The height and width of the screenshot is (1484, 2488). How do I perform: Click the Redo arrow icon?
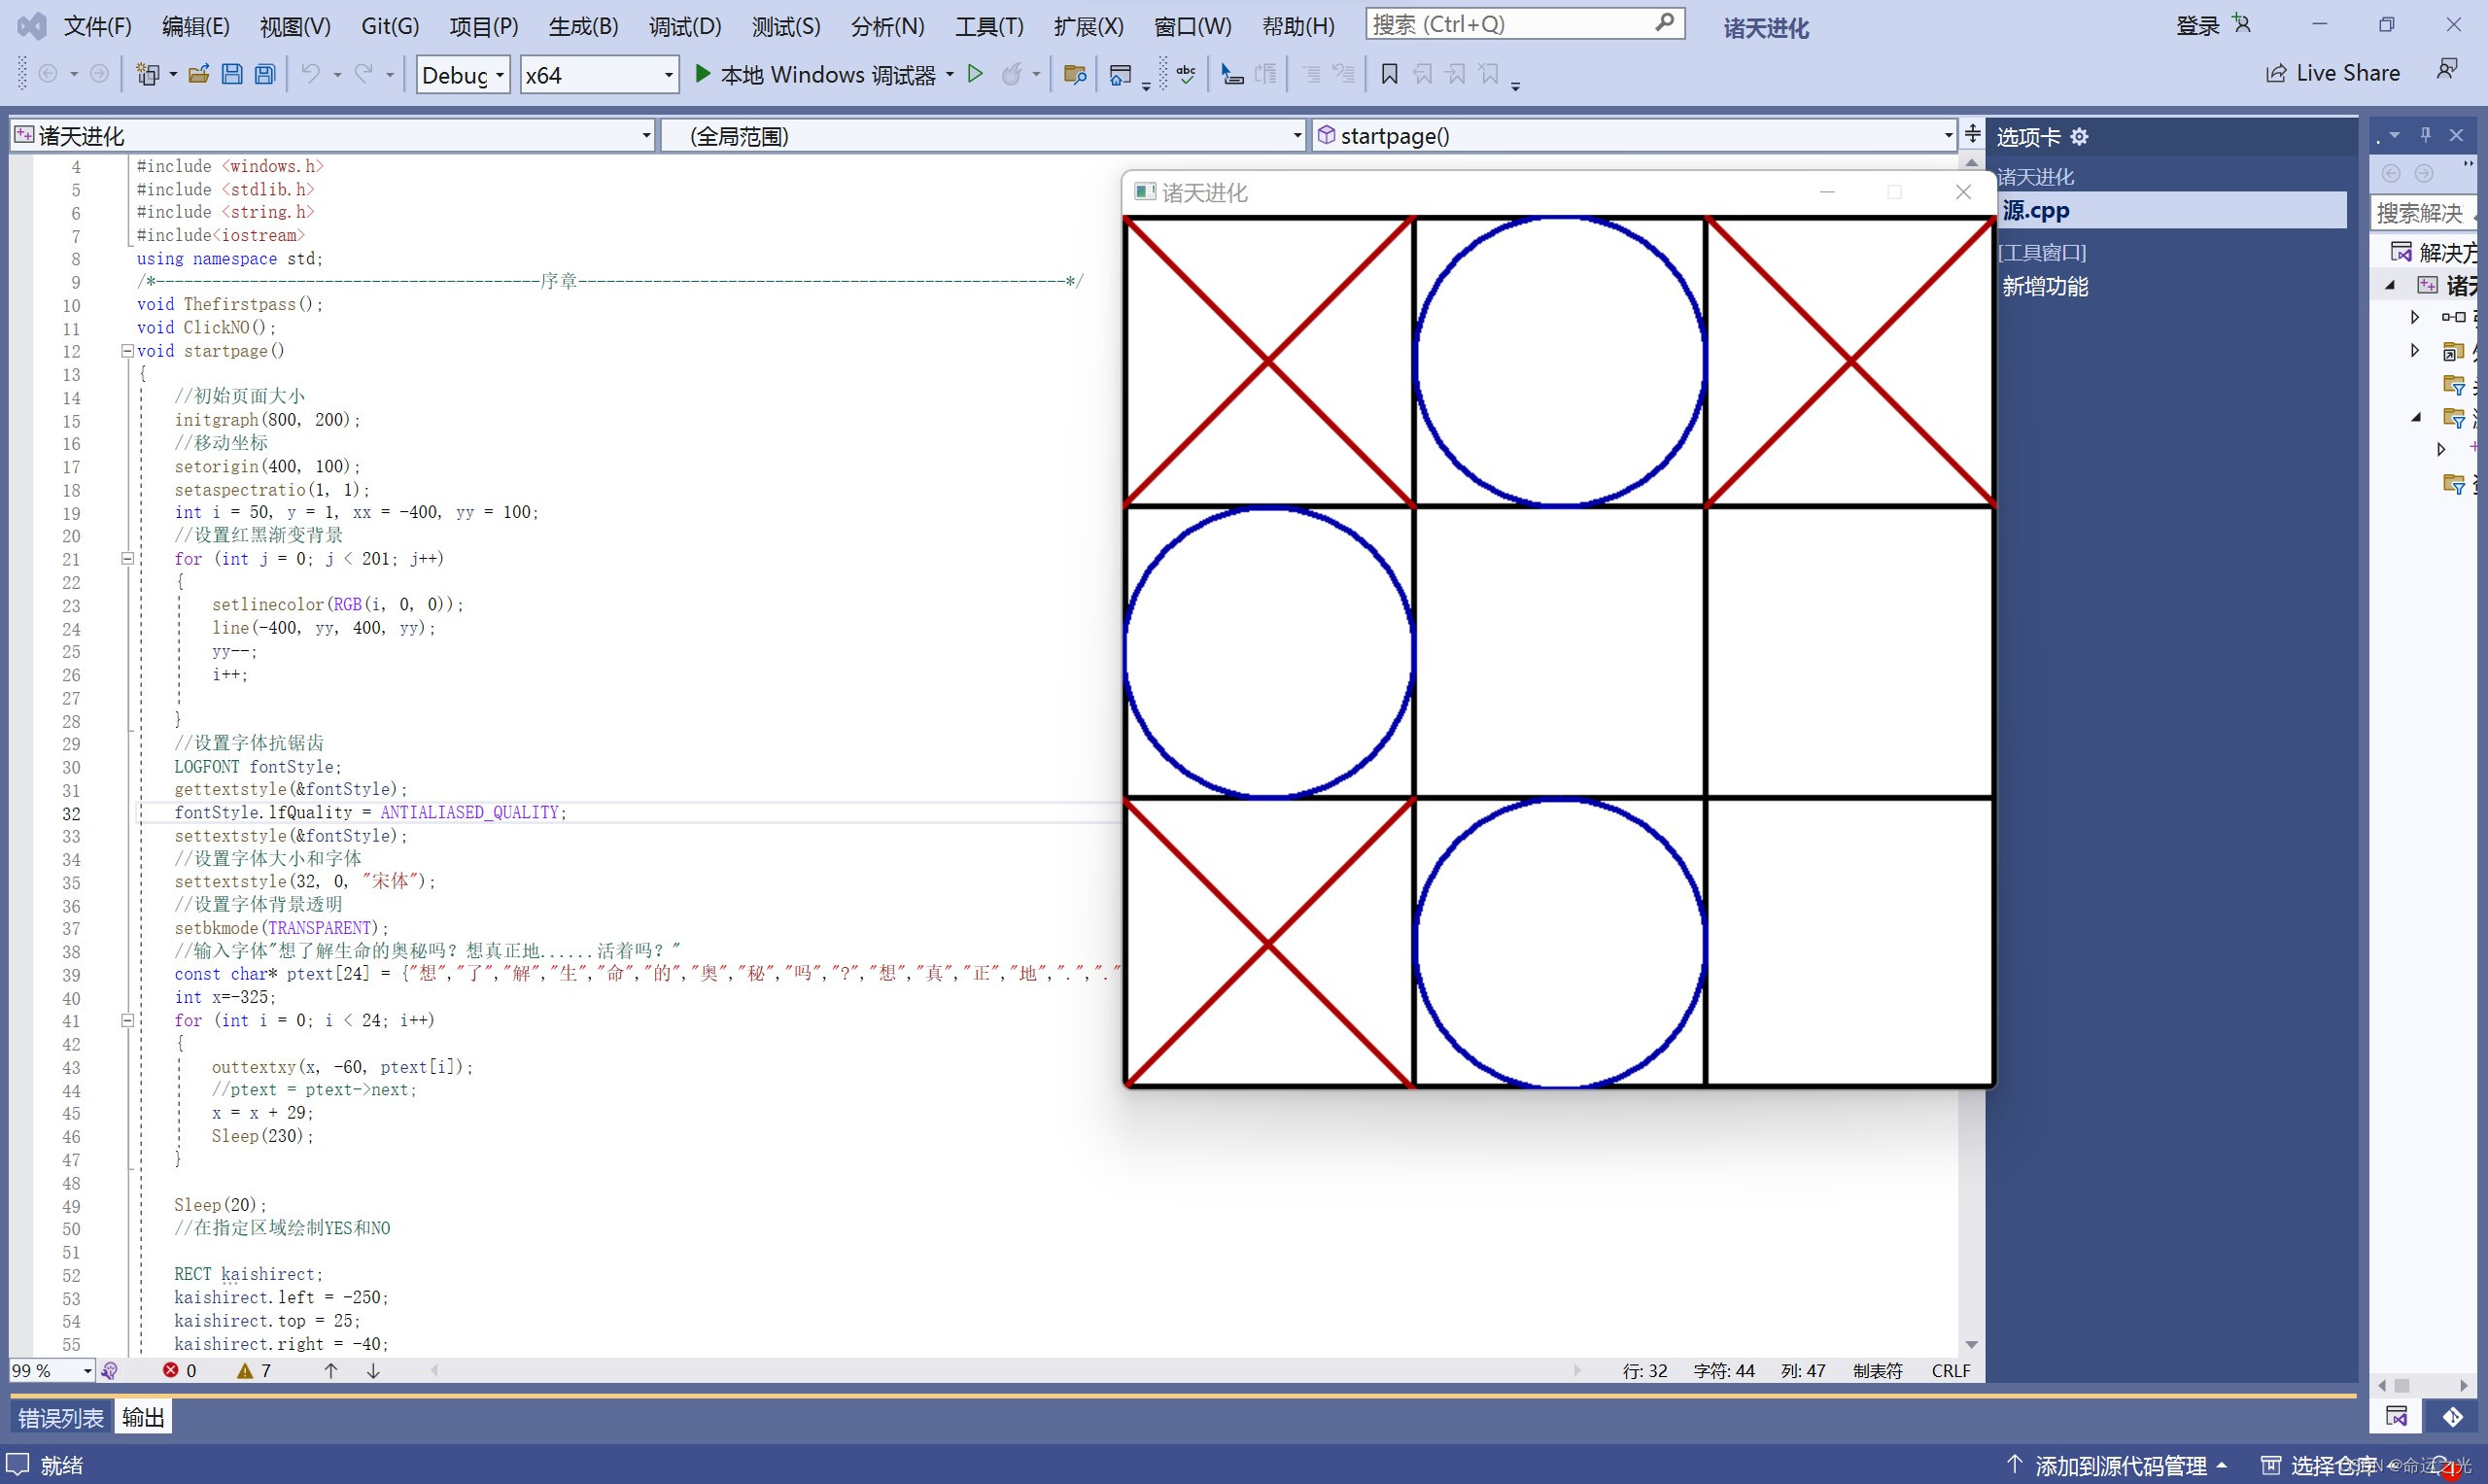click(364, 74)
